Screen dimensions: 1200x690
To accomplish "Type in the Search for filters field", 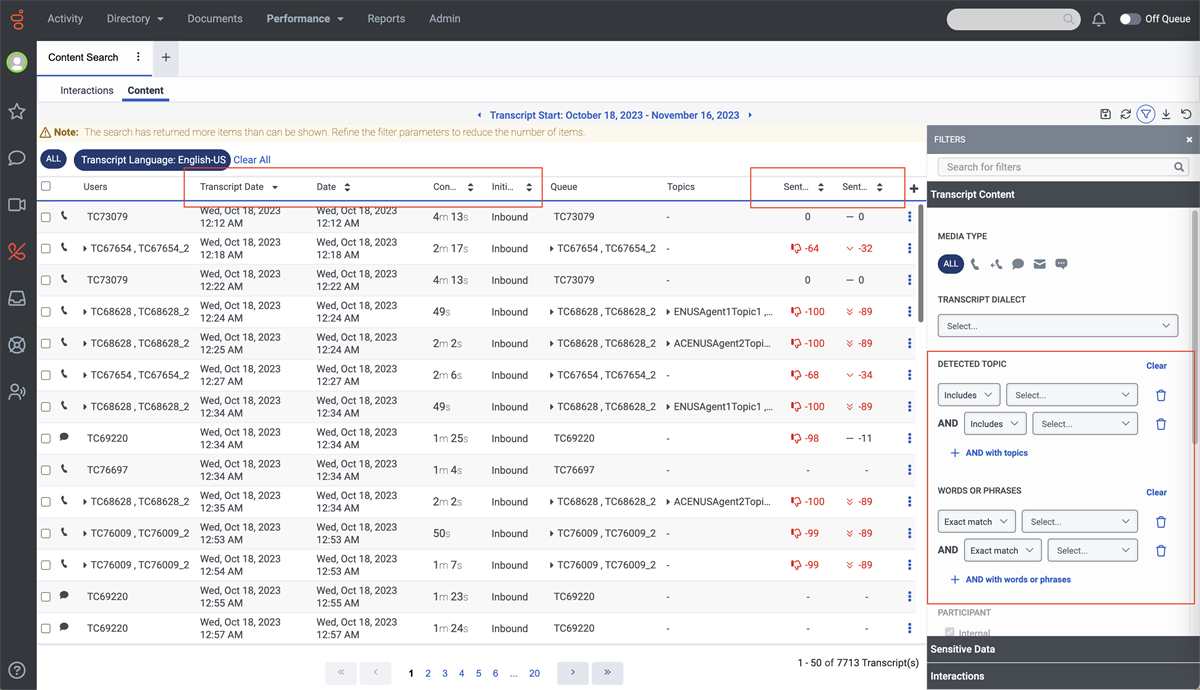I will 1057,167.
